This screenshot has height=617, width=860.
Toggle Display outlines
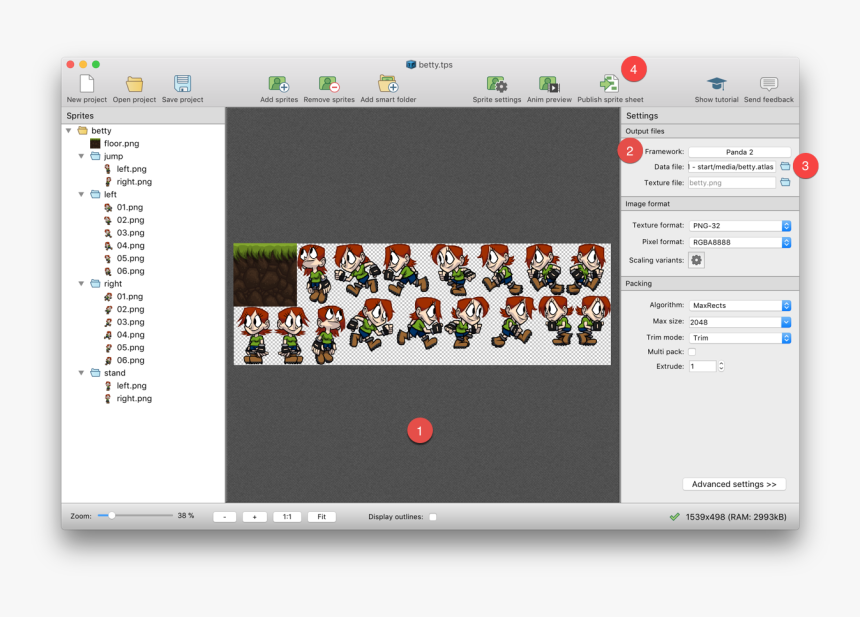click(433, 516)
